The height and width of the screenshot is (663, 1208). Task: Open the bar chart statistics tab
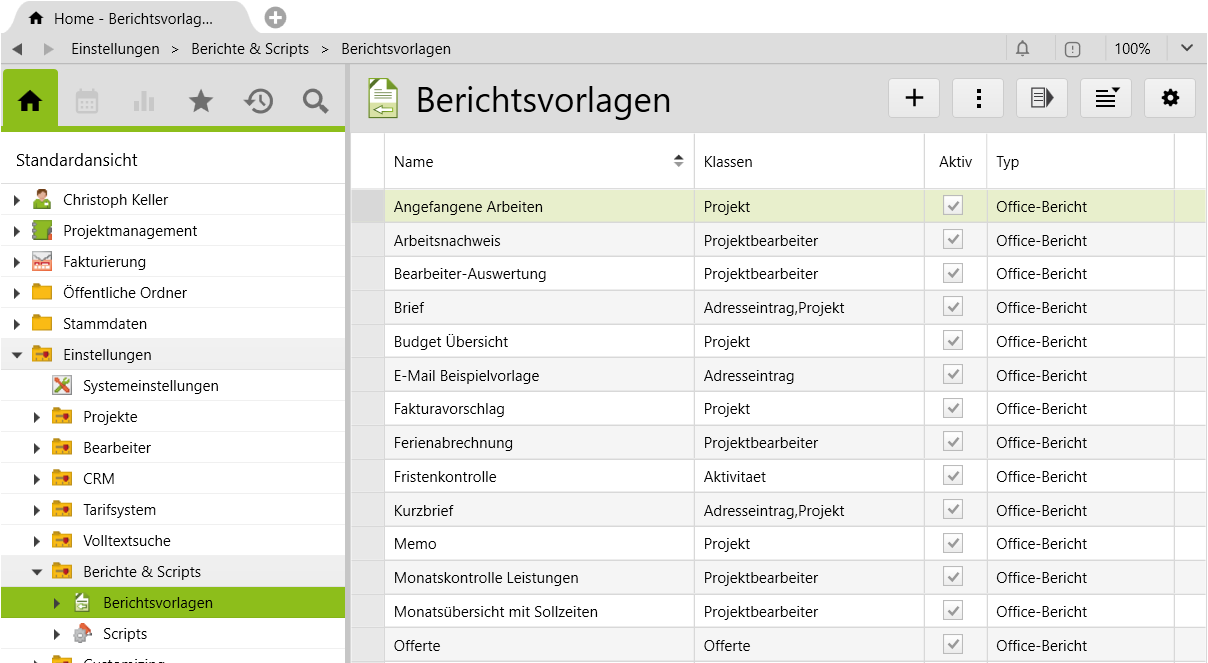(x=144, y=100)
